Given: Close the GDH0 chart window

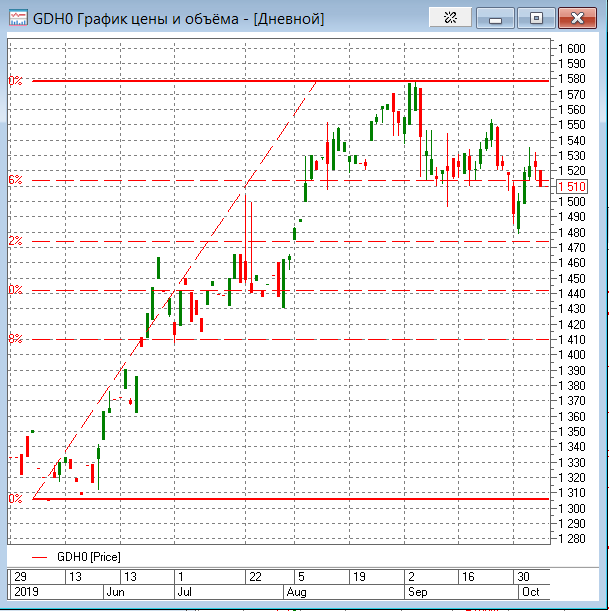Looking at the screenshot, I should [579, 17].
